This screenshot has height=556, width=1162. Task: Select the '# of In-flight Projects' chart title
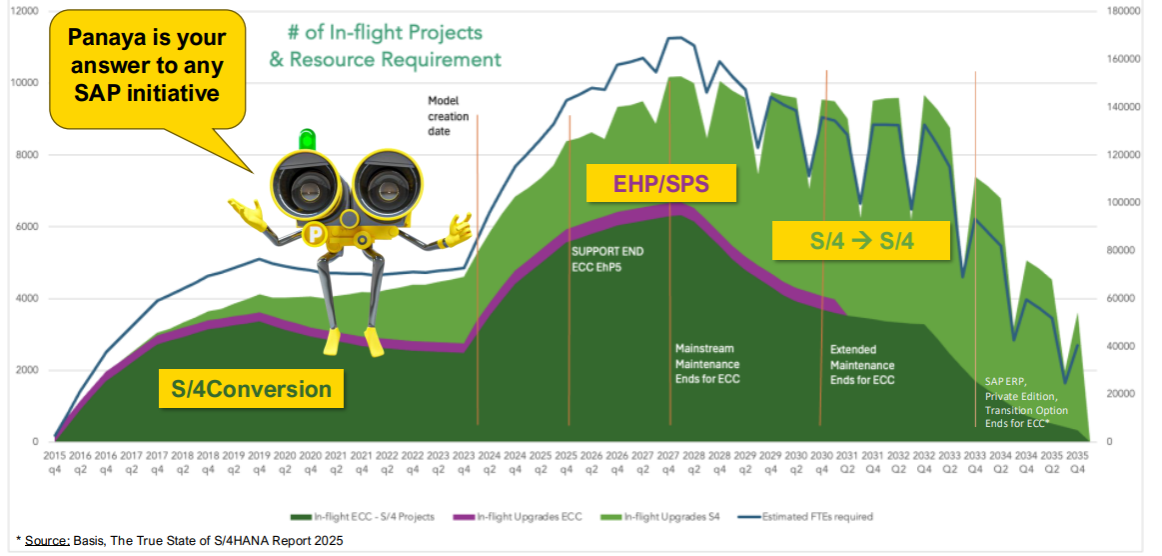pyautogui.click(x=385, y=33)
